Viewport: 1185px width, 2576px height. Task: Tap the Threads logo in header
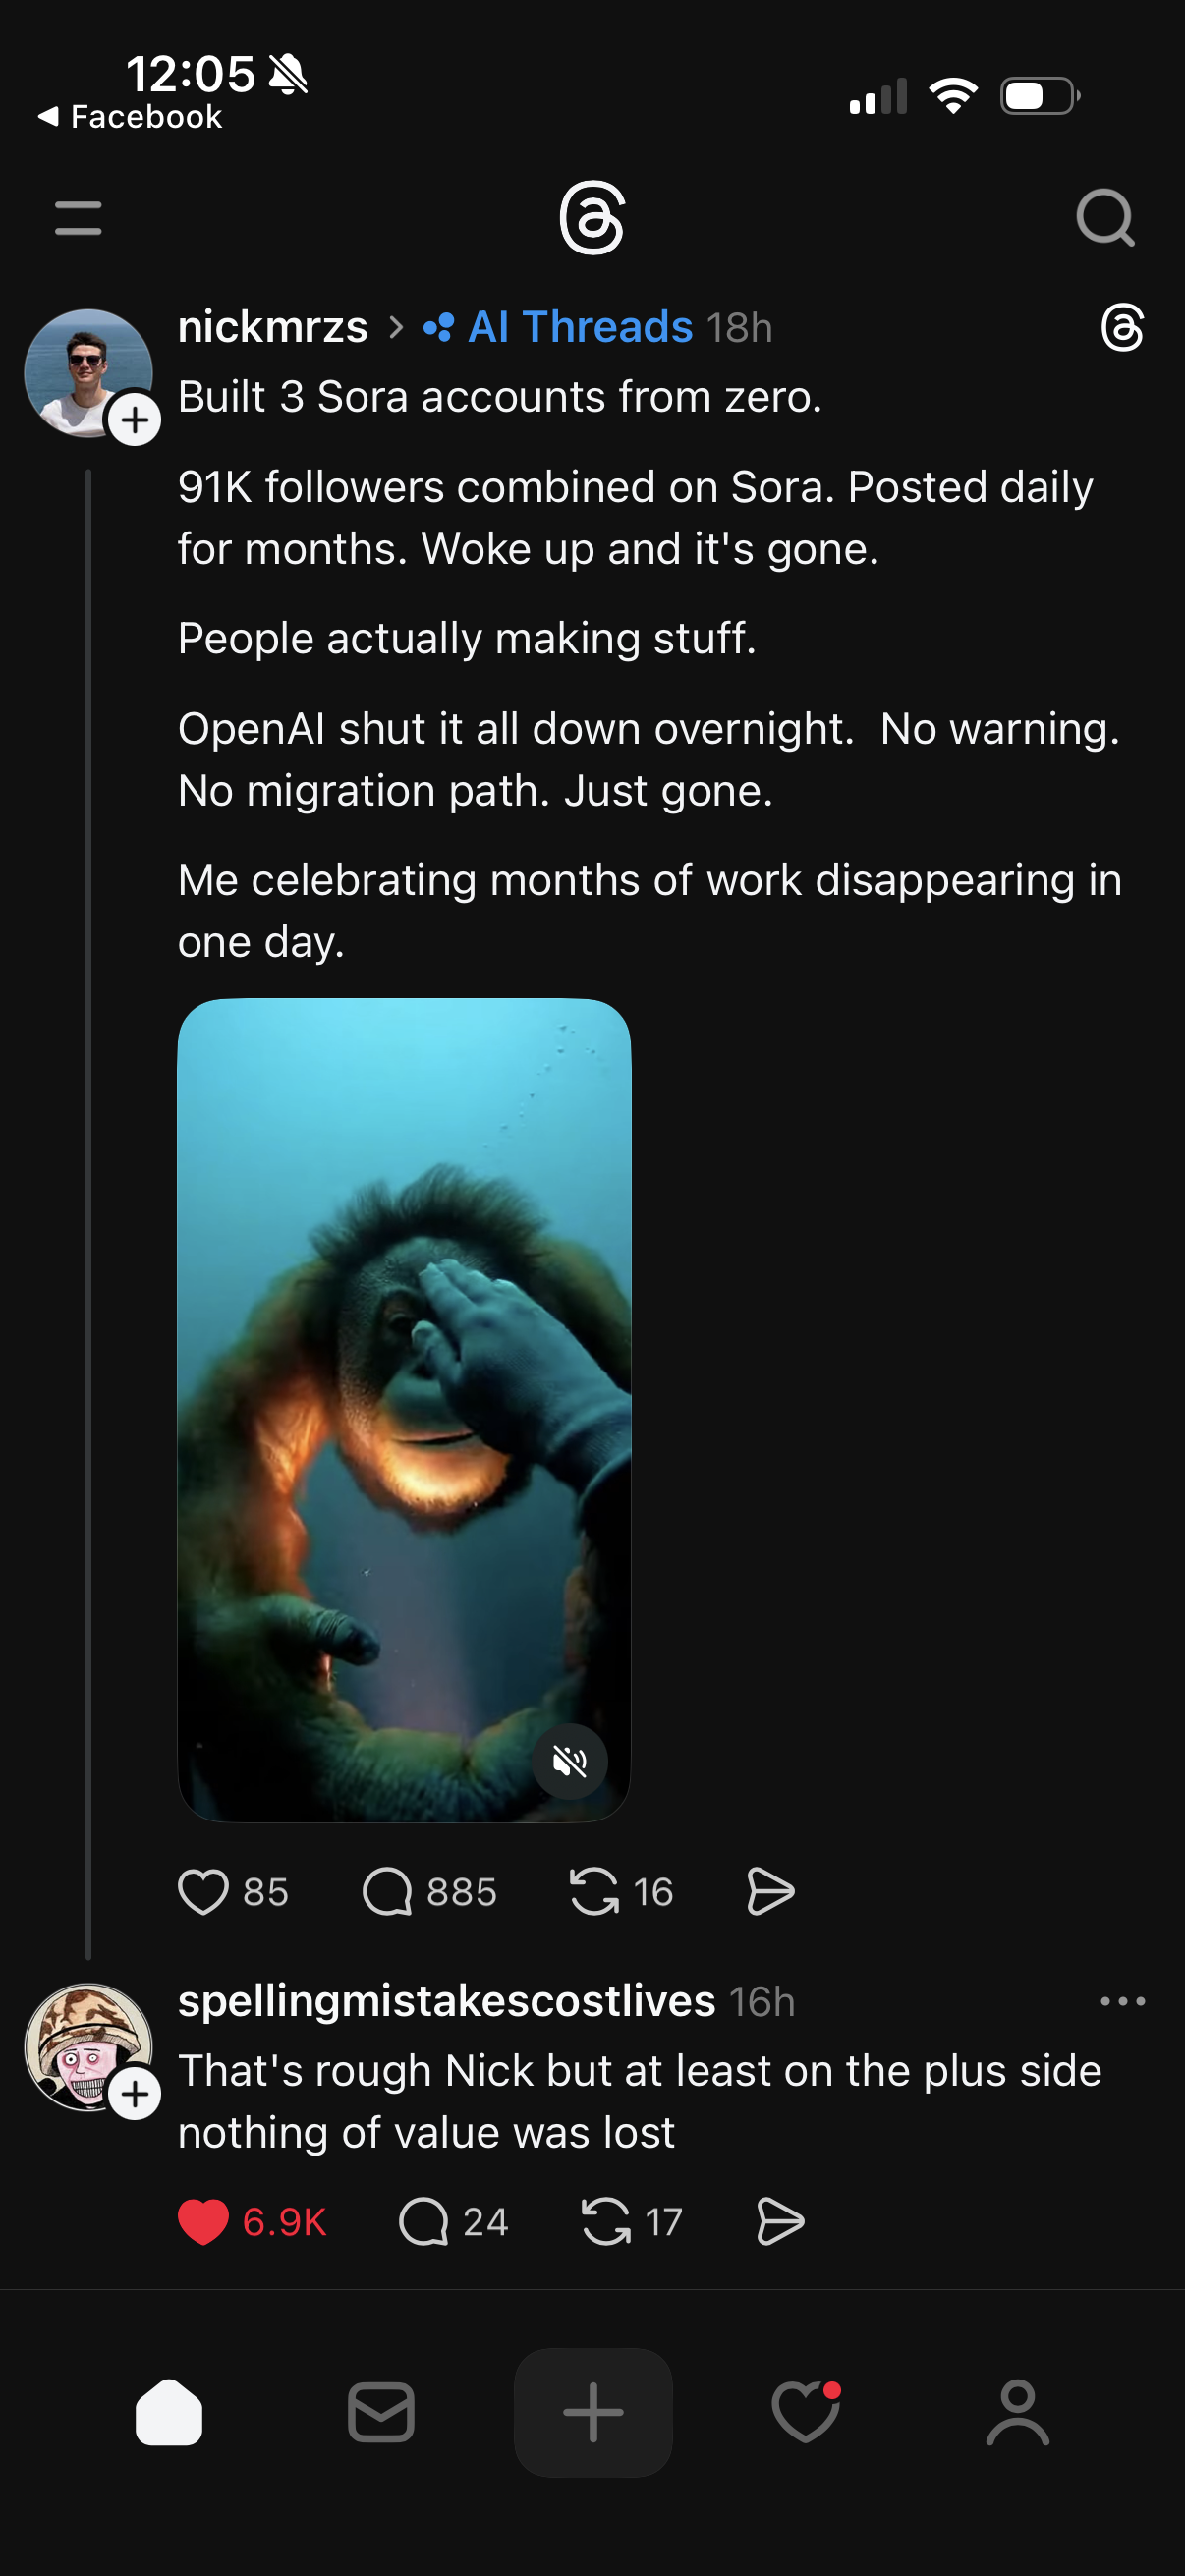(592, 218)
